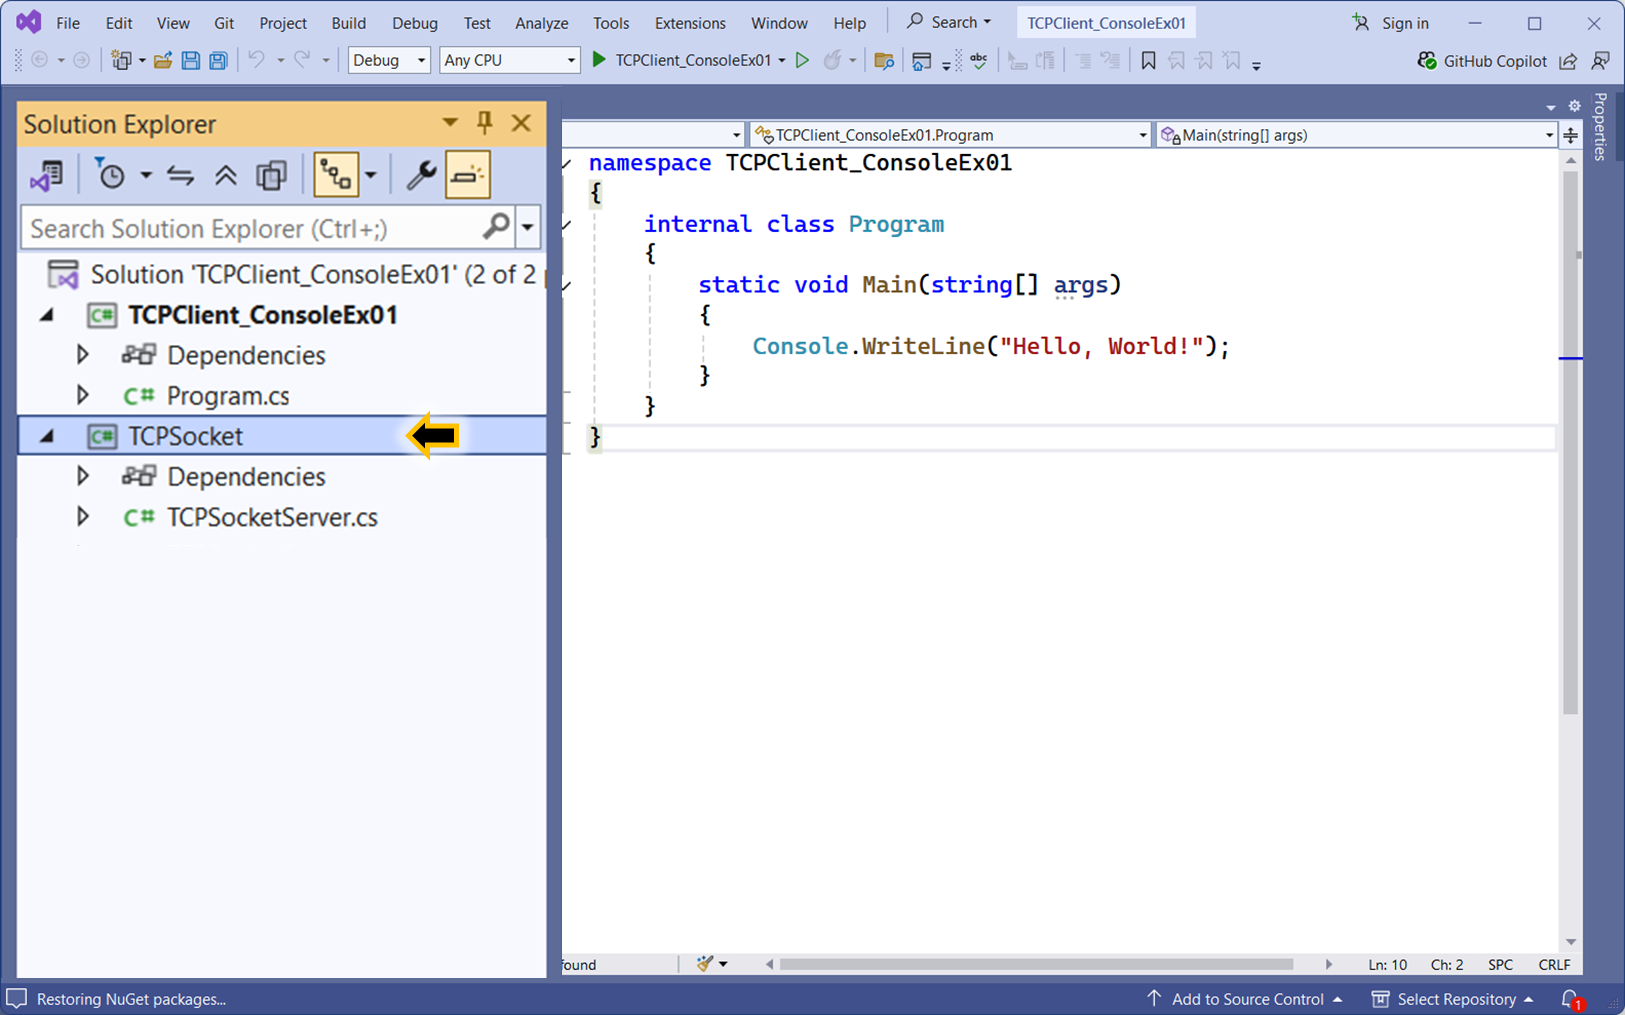Start without debugging using the outlined play icon

coord(802,60)
